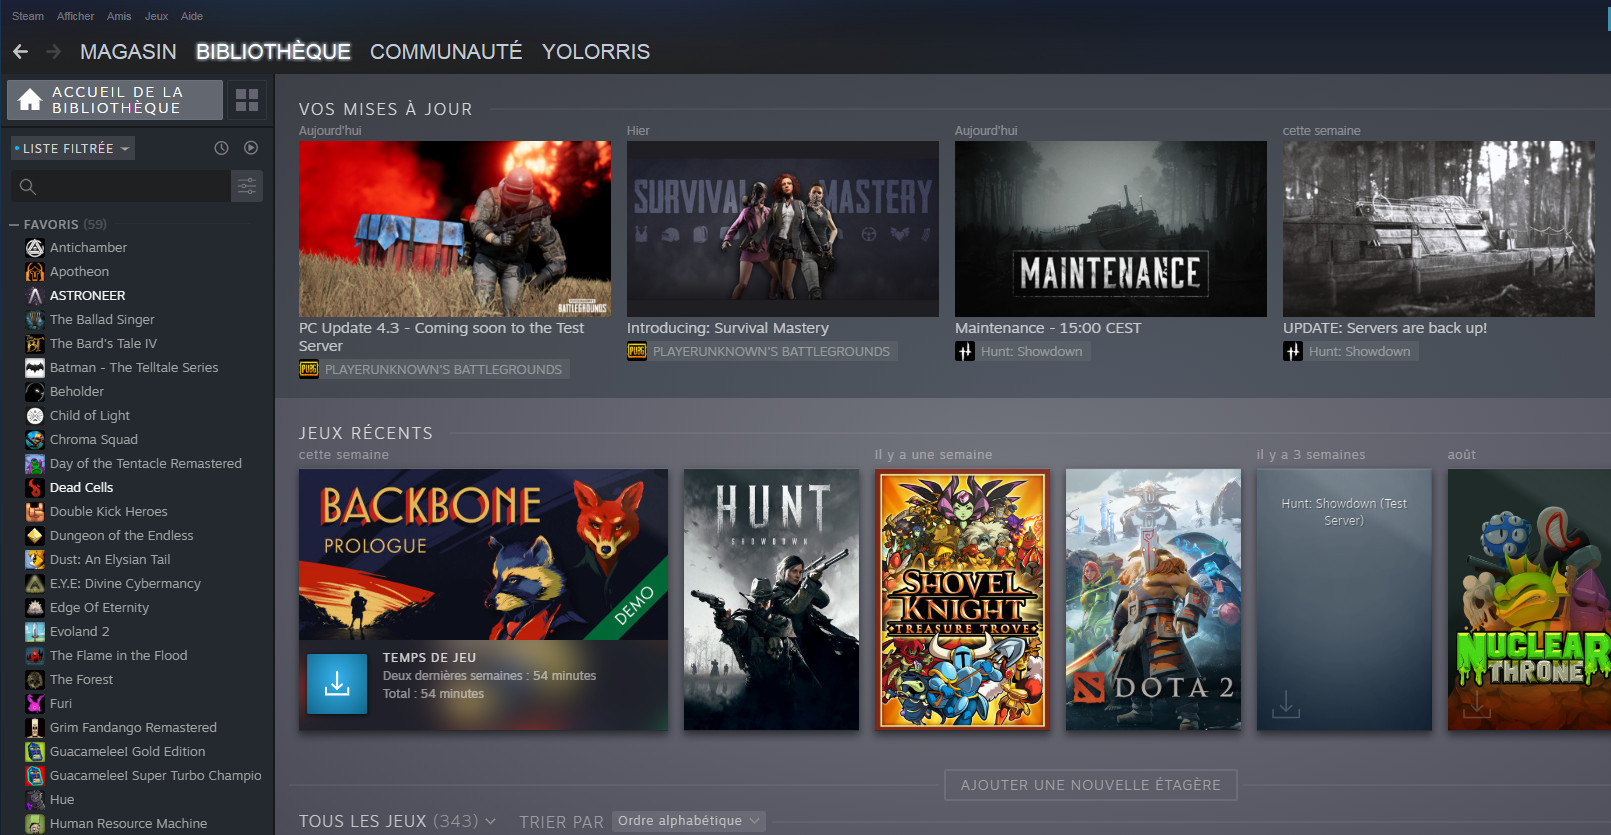Click ACCUEIL DE LA BIBLIOTHÈQUE button
Image resolution: width=1611 pixels, height=835 pixels.
[x=115, y=100]
